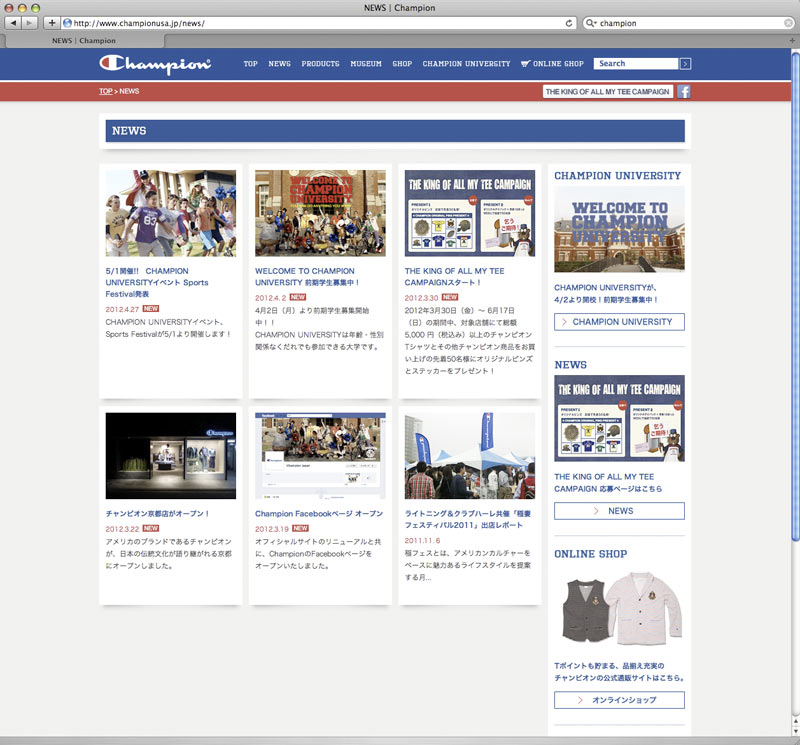This screenshot has height=745, width=800.
Task: Click inside the site Search field
Action: pos(635,64)
